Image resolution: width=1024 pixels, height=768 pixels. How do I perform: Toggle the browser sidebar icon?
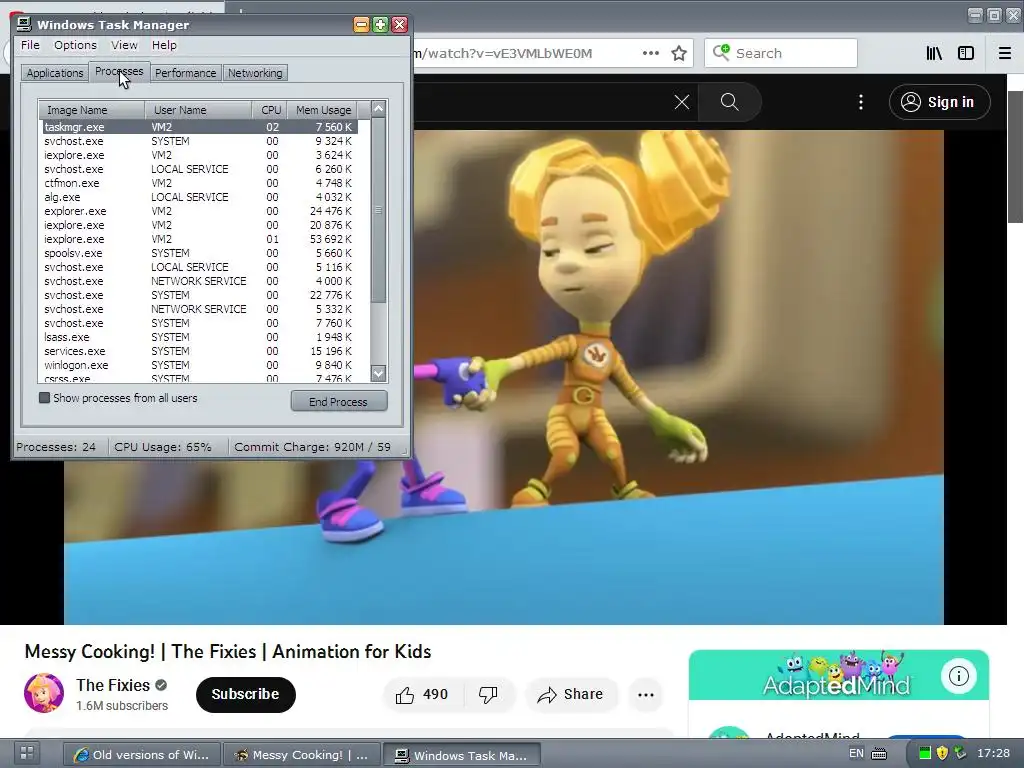point(966,54)
